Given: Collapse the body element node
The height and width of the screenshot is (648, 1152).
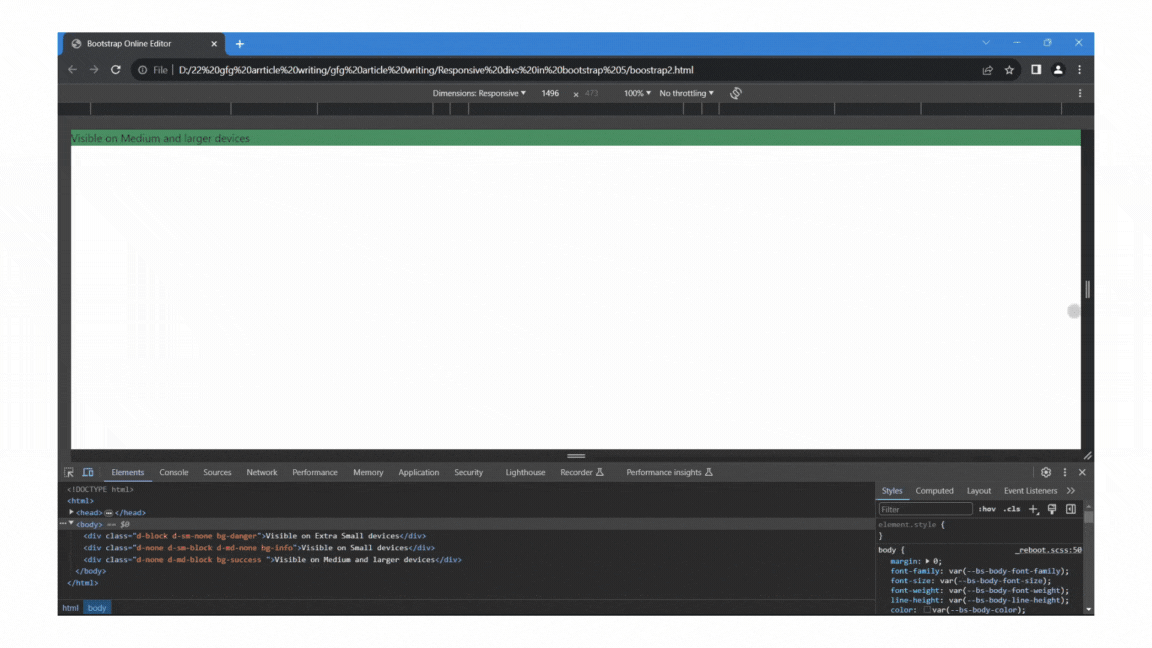Looking at the screenshot, I should click(x=71, y=524).
